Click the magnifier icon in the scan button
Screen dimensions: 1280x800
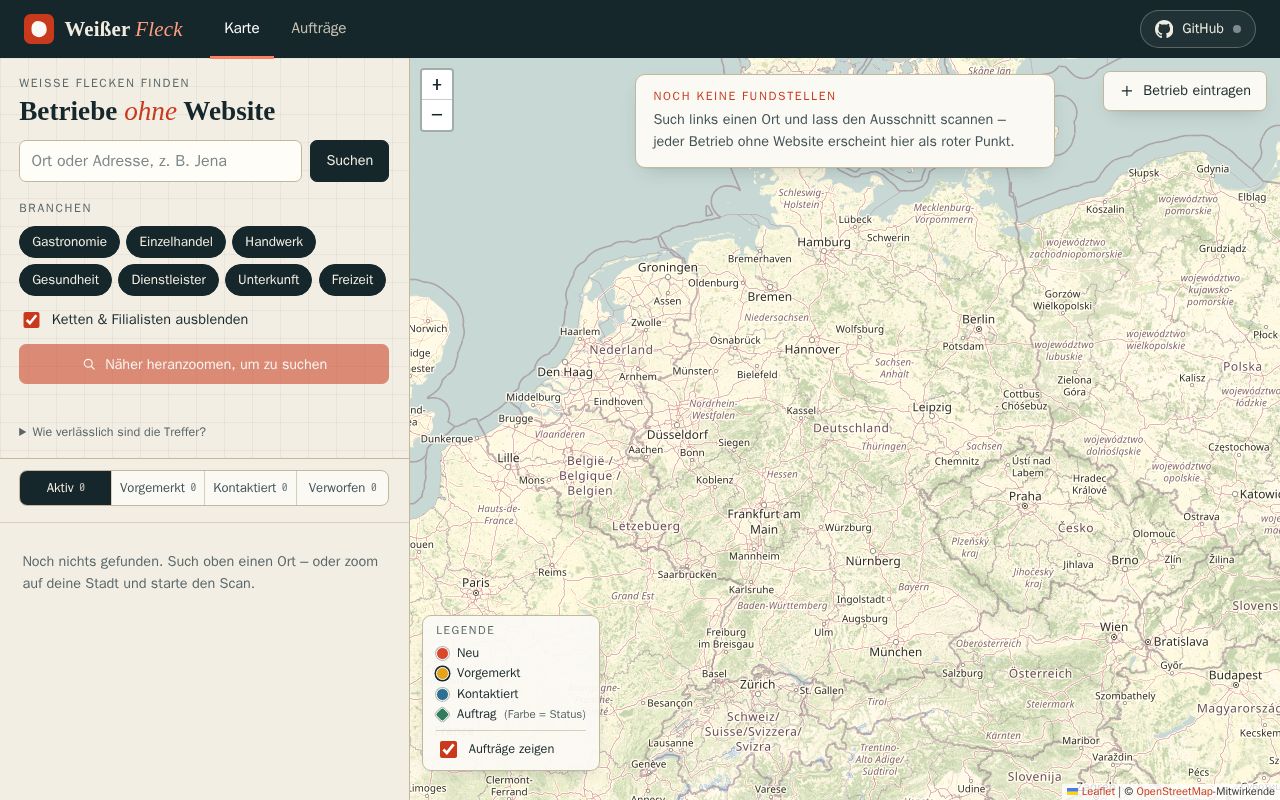tap(89, 365)
